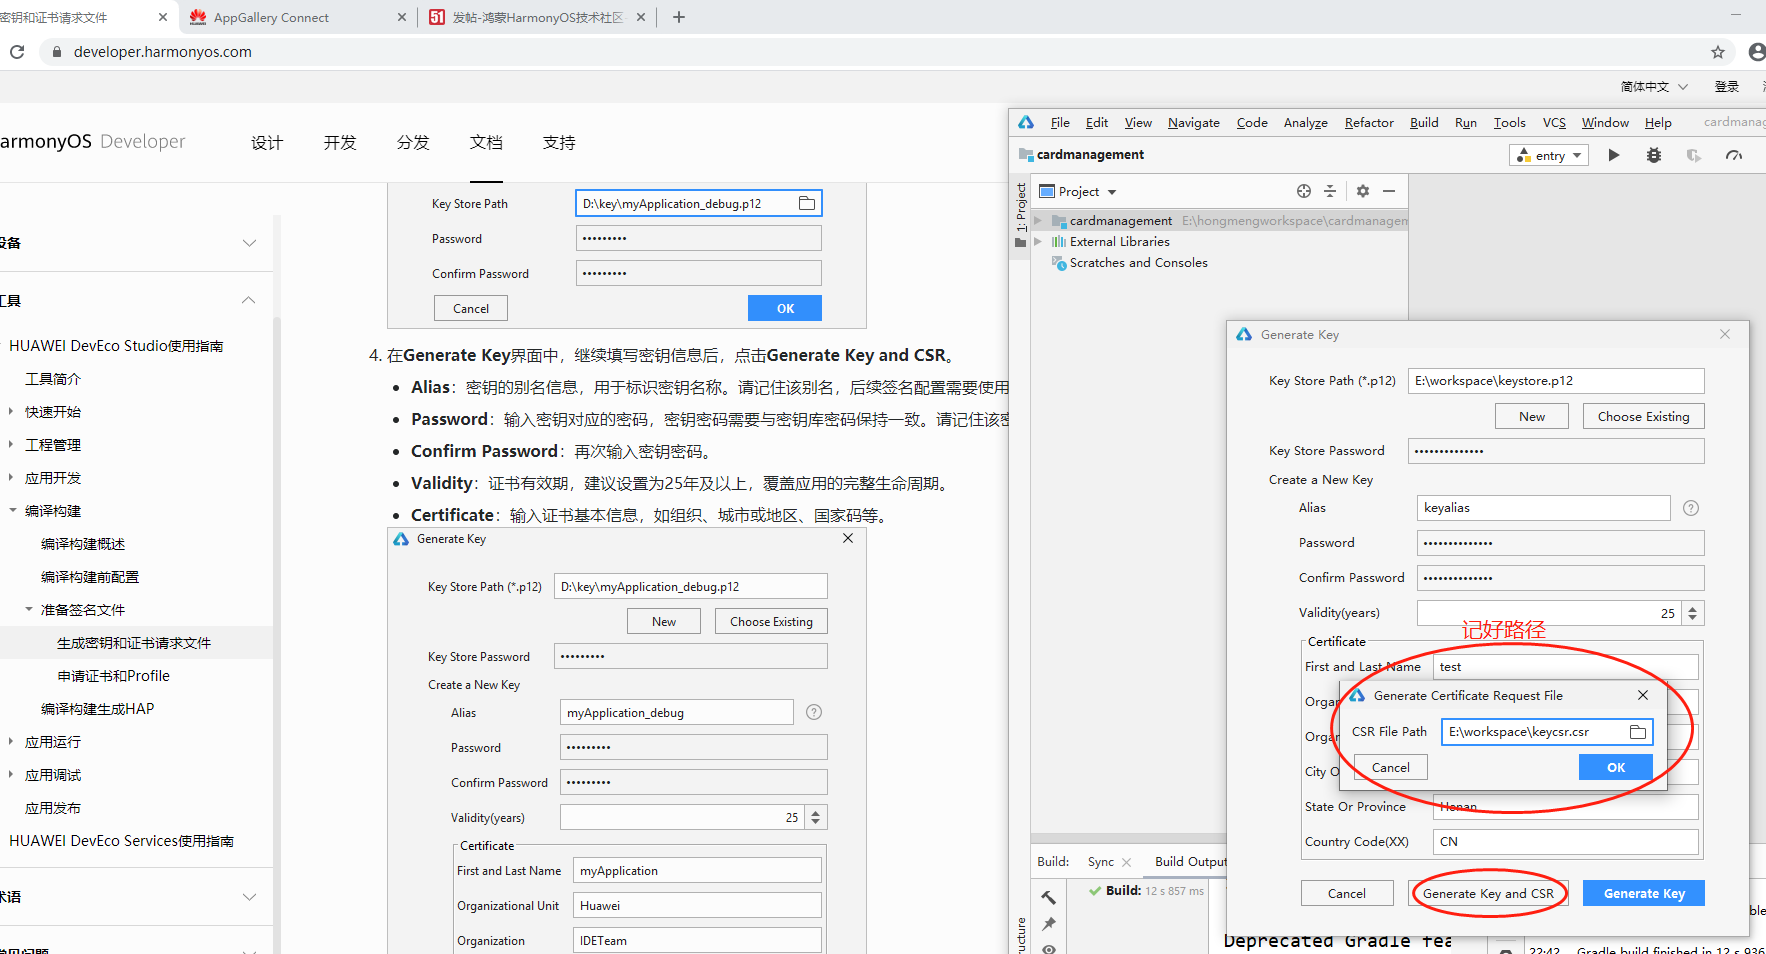1766x954 pixels.
Task: Click the profiler icon in DevEco toolbar
Action: pyautogui.click(x=1734, y=155)
